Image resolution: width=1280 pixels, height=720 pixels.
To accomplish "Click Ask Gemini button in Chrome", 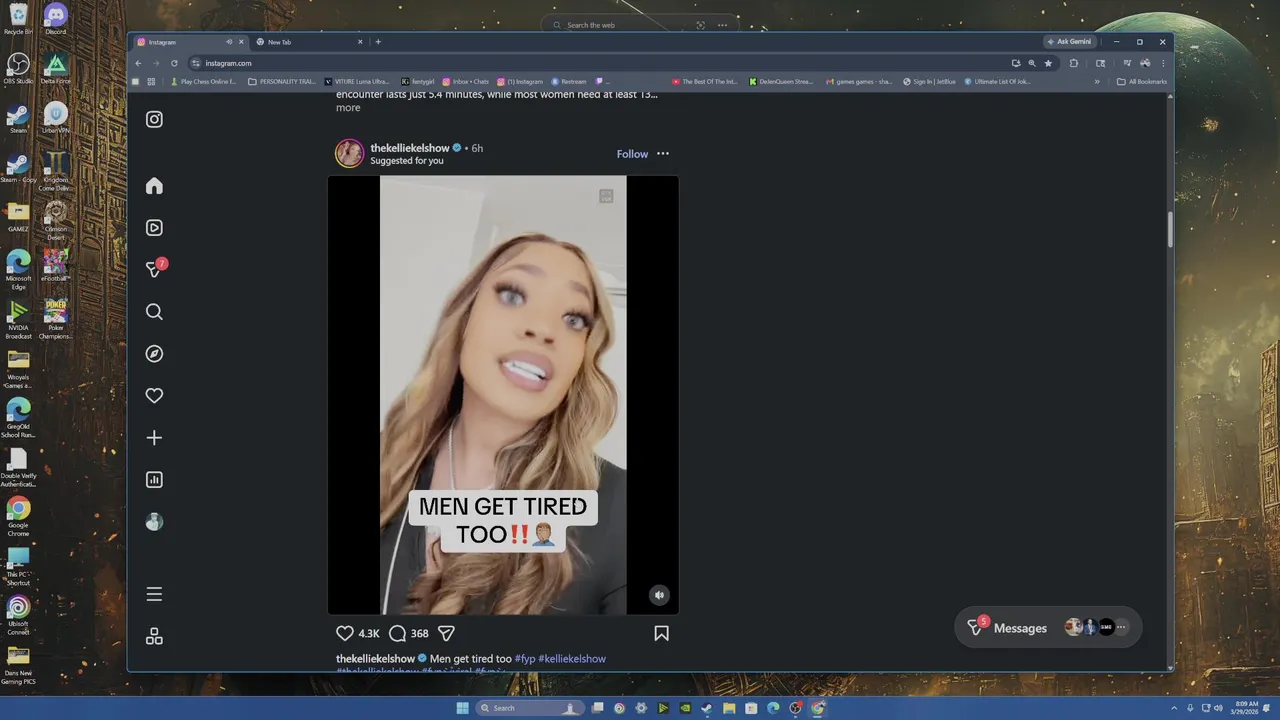I will (x=1069, y=42).
